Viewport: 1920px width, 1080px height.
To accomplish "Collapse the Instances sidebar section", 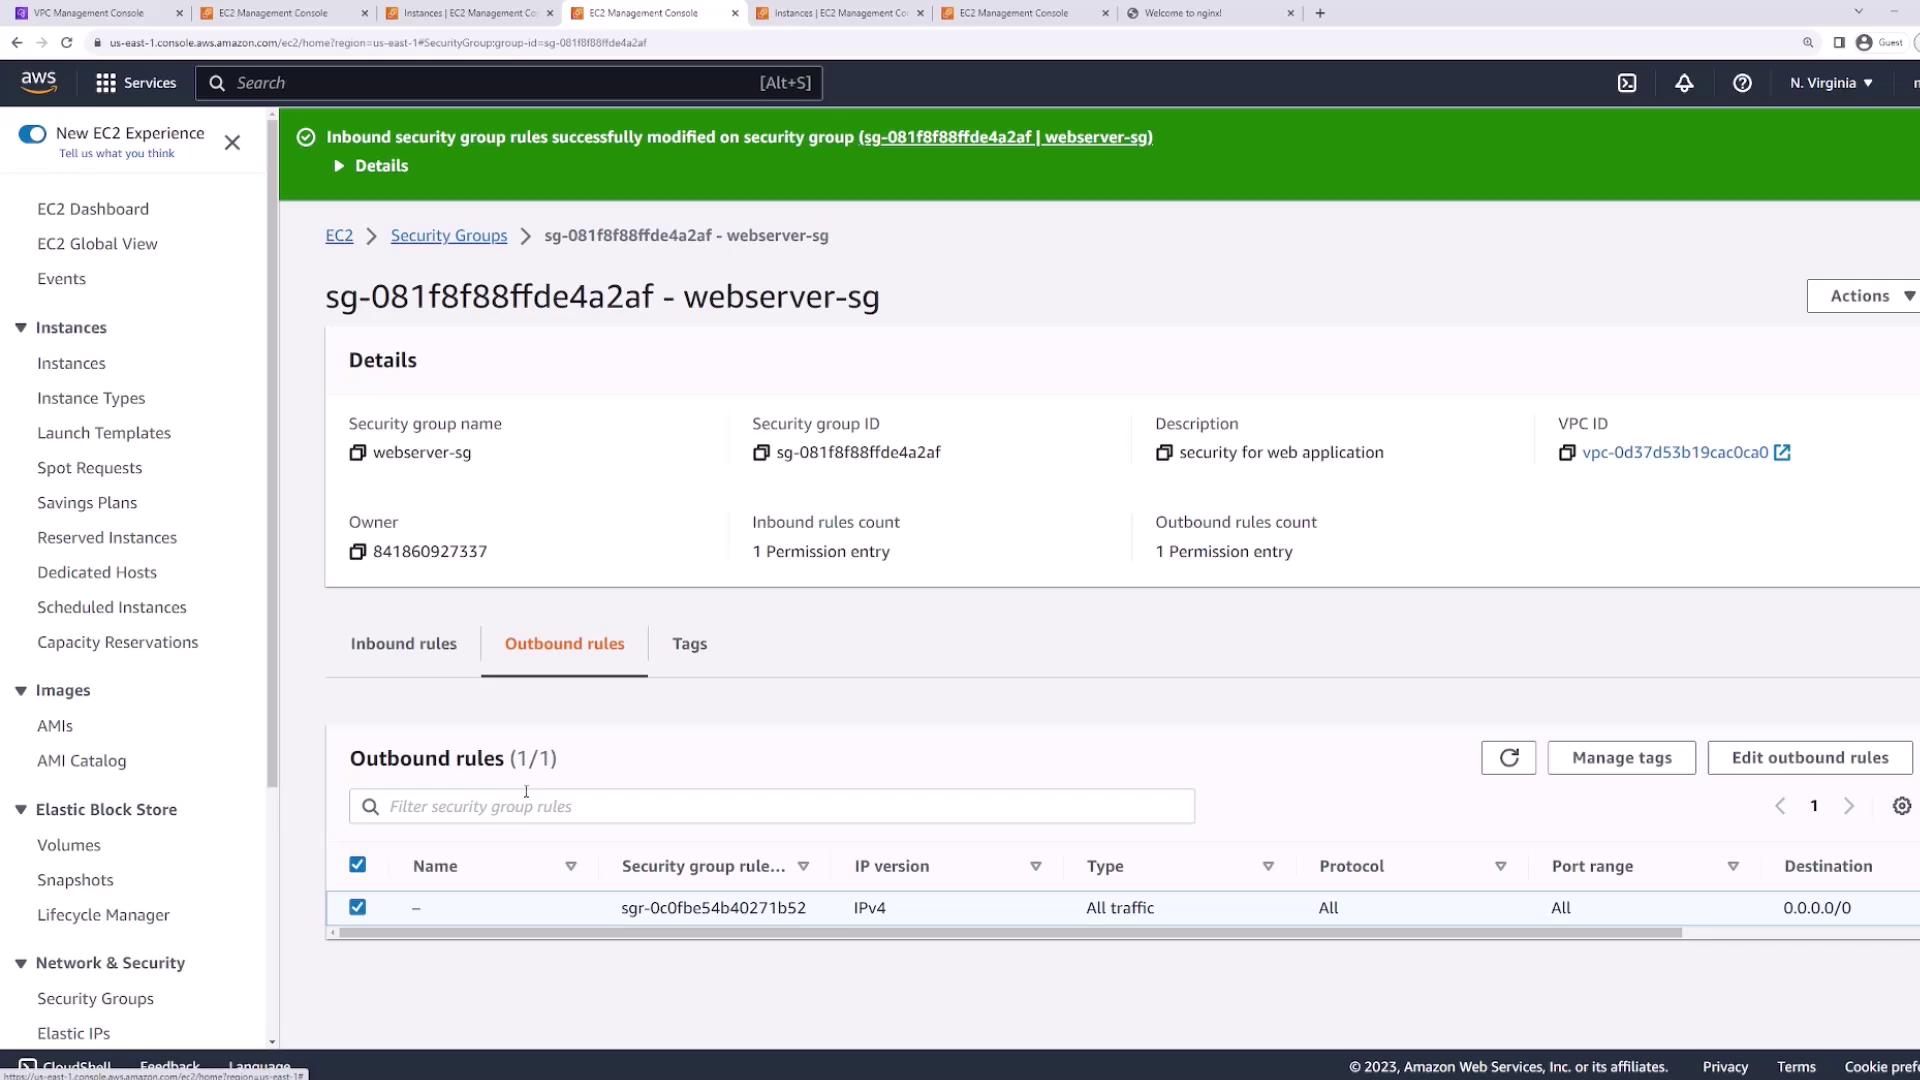I will (x=21, y=328).
